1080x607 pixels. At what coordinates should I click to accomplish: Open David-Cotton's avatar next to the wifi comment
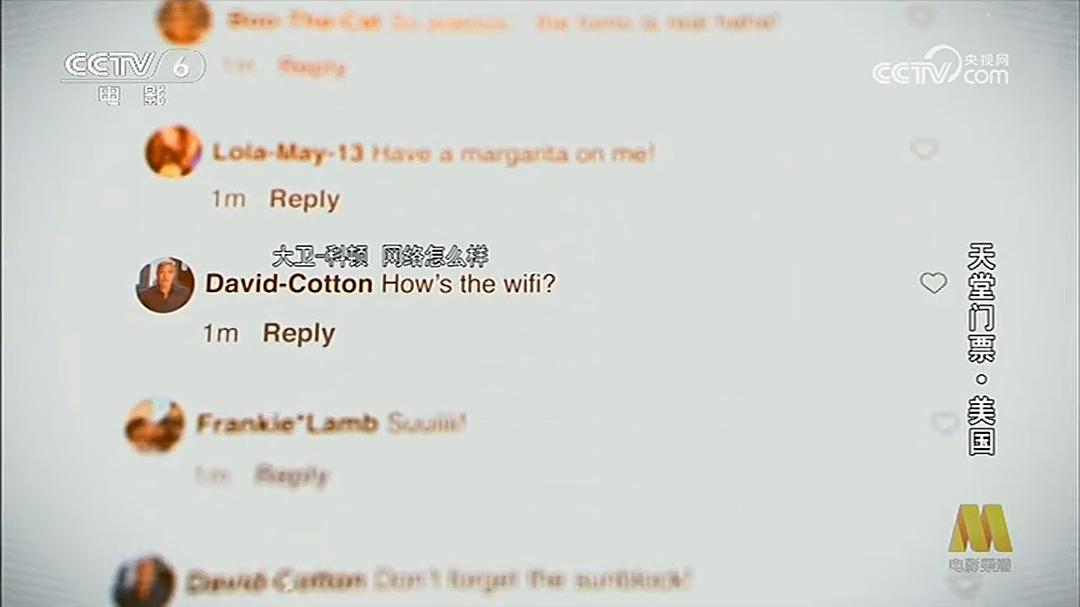tap(165, 285)
